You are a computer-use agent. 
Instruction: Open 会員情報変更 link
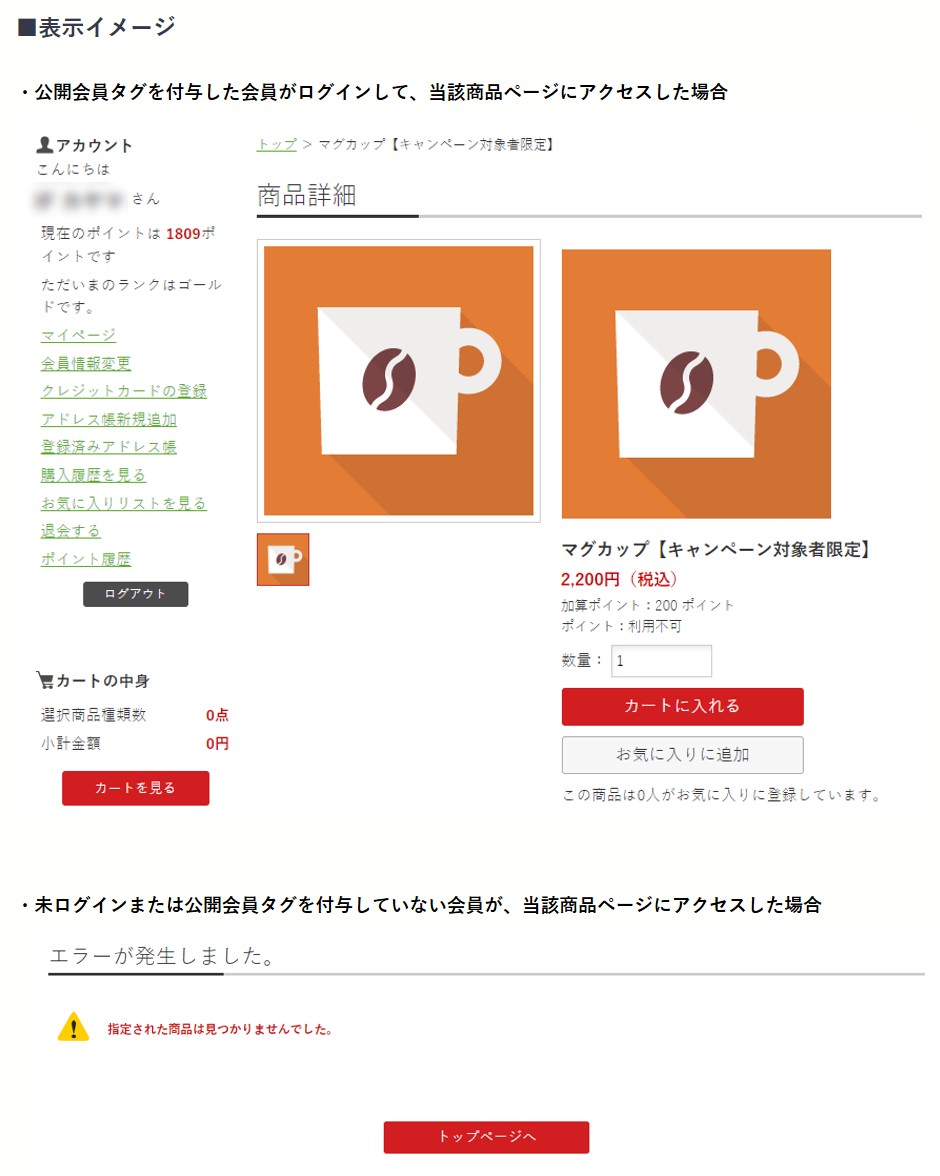tap(86, 364)
